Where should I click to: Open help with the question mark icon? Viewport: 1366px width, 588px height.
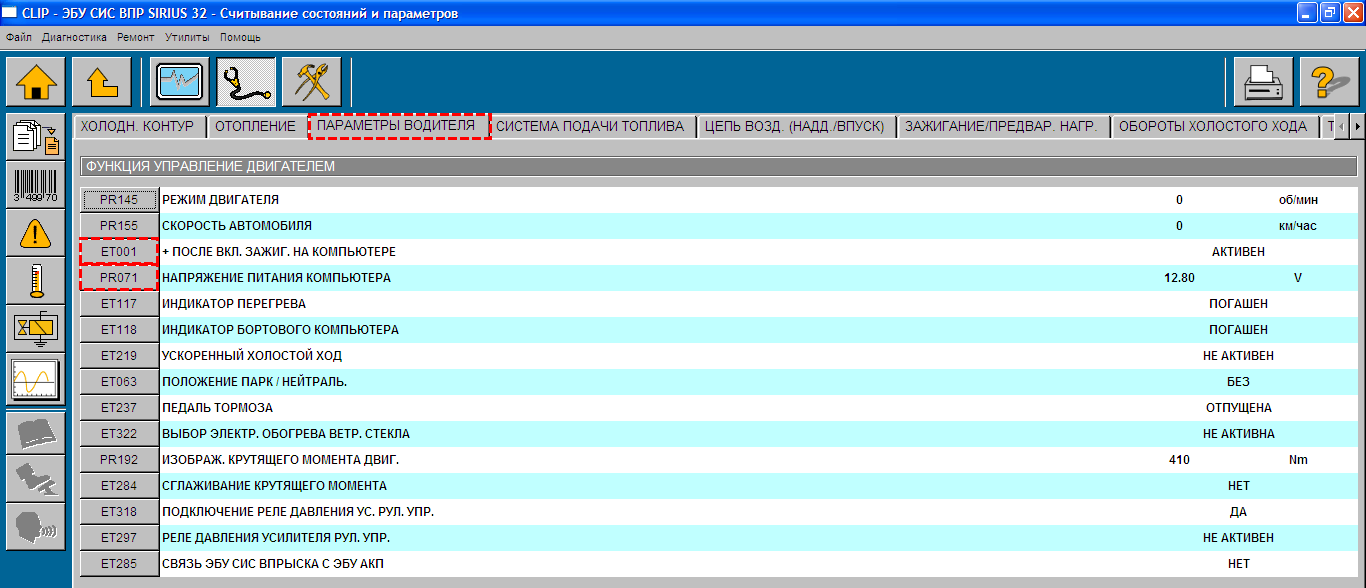[1329, 81]
